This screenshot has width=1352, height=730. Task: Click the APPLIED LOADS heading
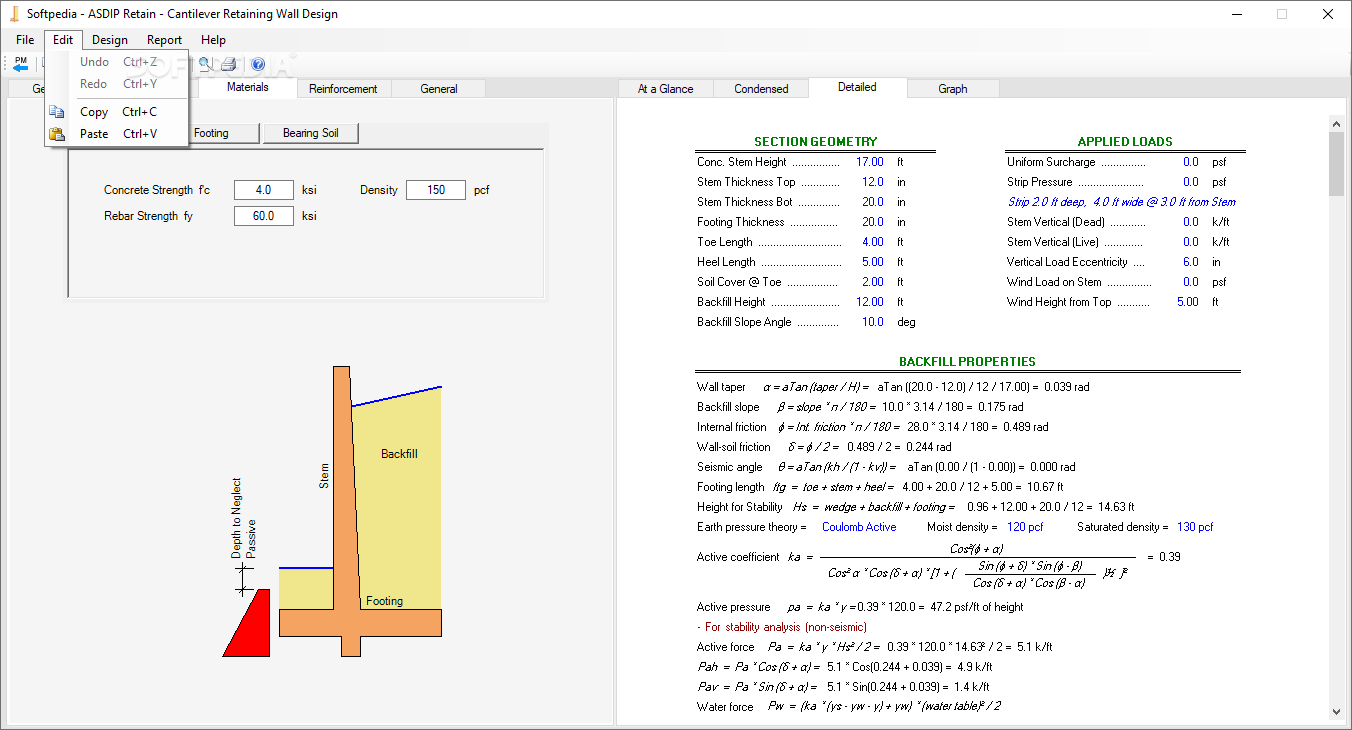[1125, 142]
